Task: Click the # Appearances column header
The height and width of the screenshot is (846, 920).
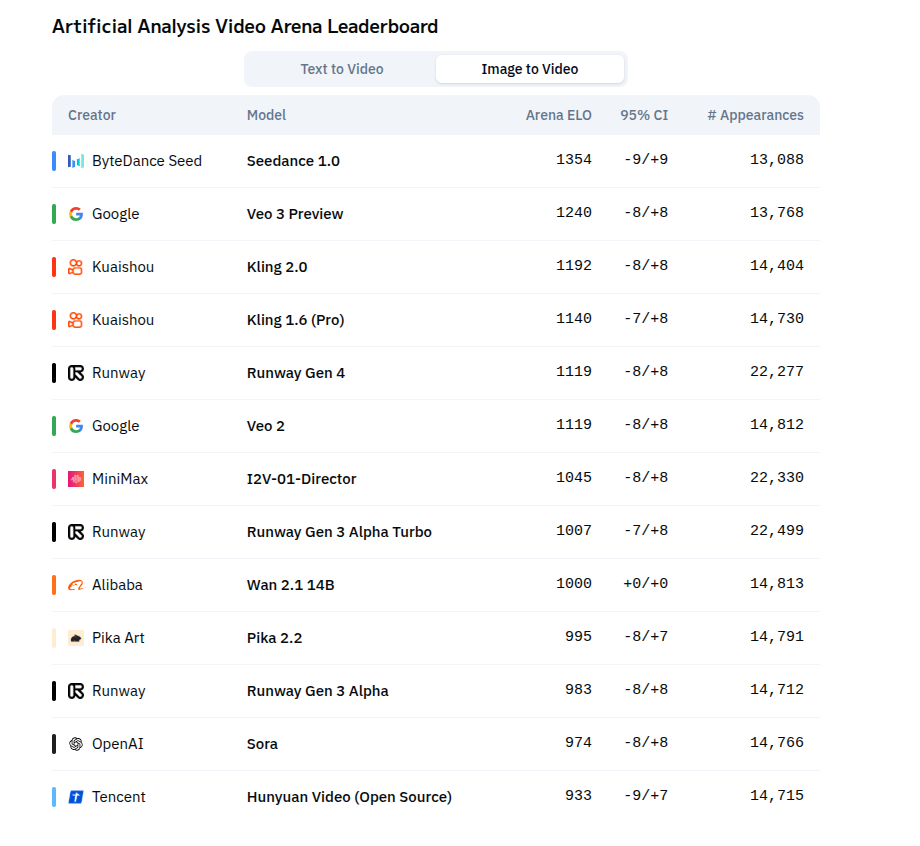Action: (x=755, y=115)
